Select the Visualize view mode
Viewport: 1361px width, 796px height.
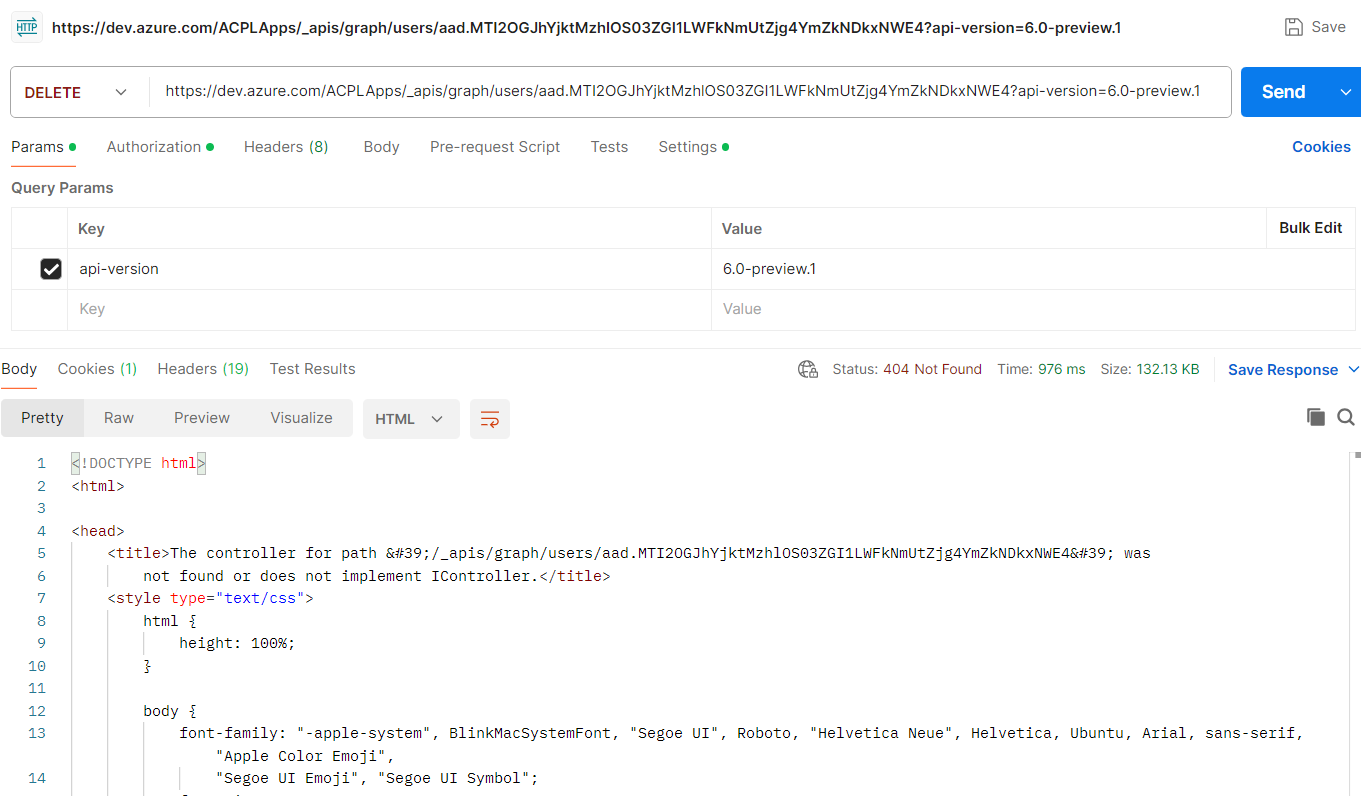(x=301, y=418)
